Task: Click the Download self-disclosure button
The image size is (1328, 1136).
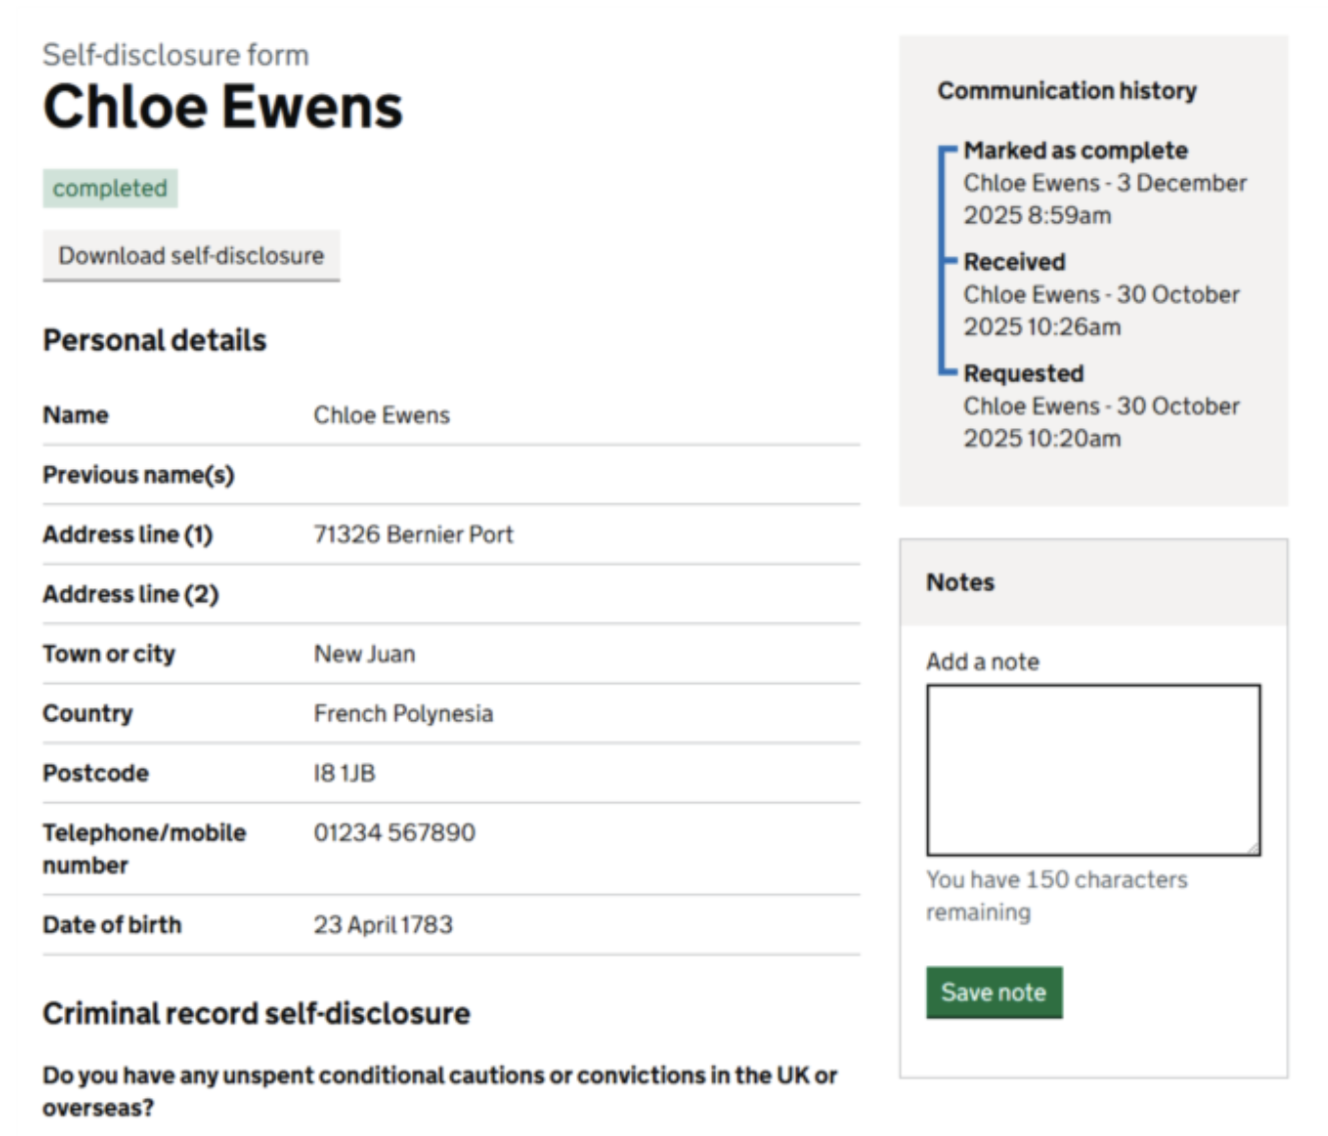Action: click(x=191, y=256)
